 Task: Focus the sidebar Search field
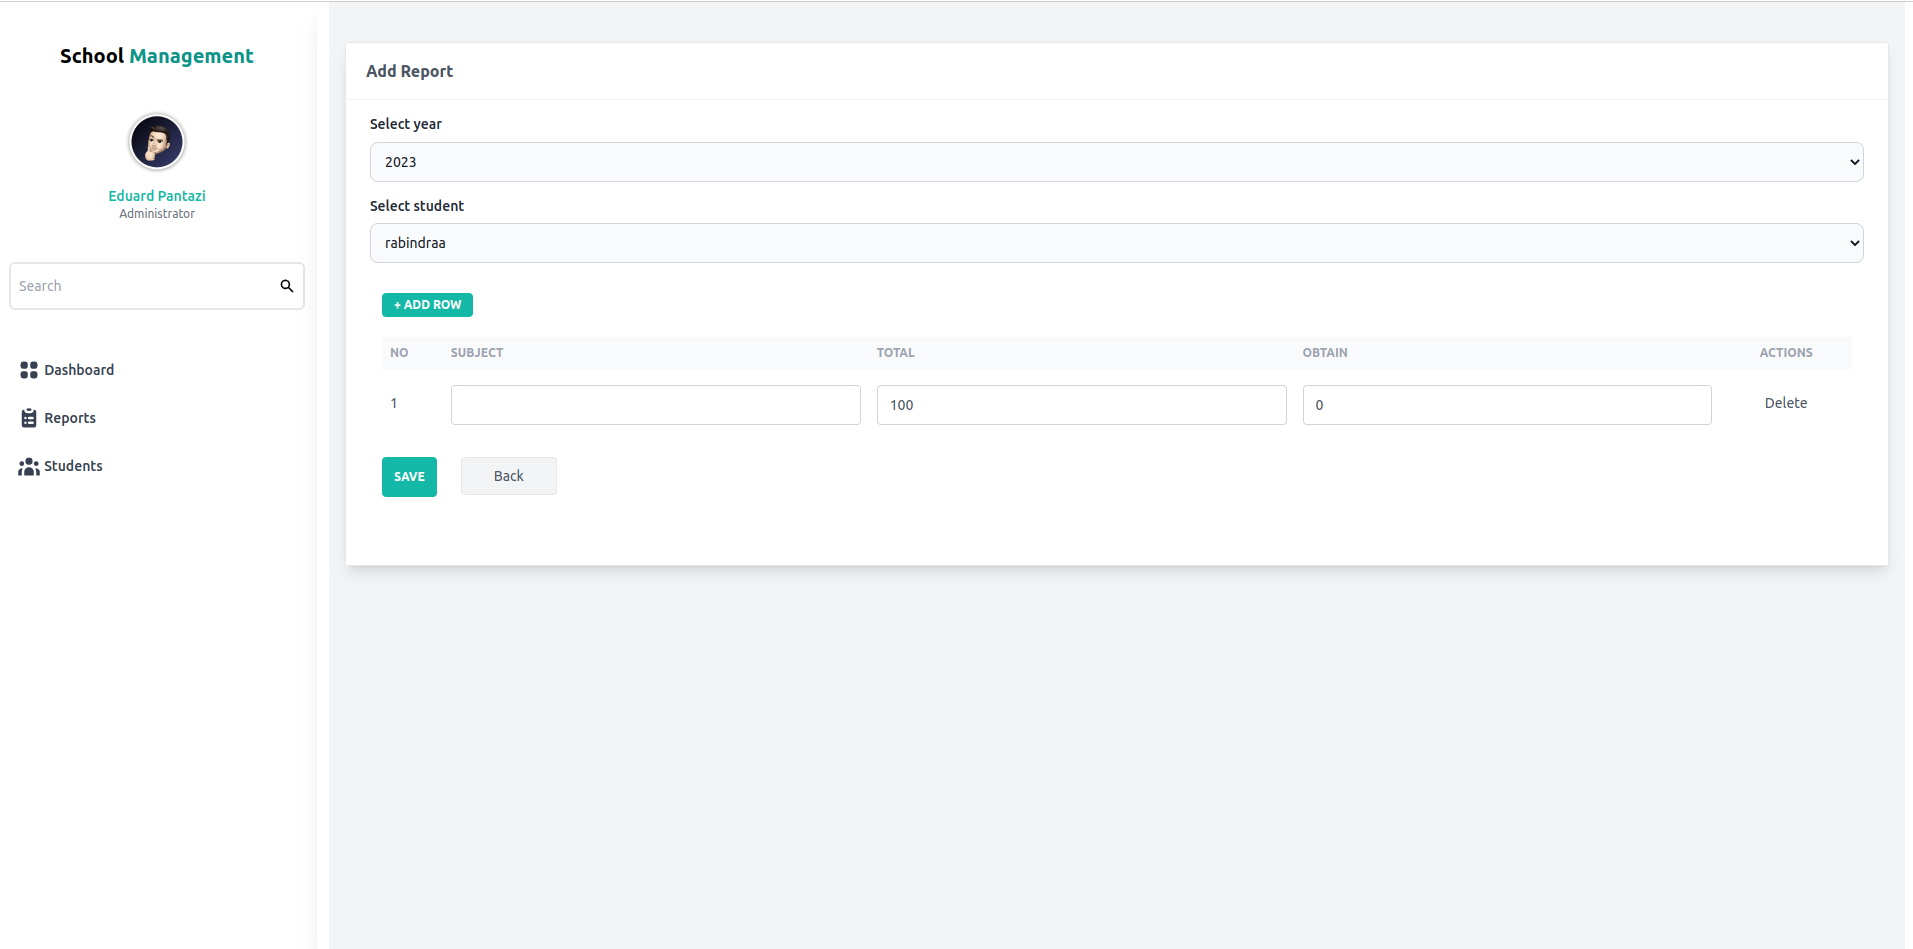[157, 286]
